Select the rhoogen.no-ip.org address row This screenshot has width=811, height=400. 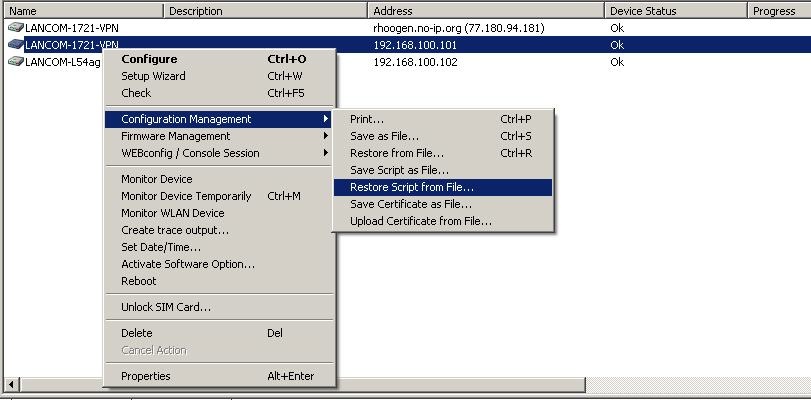[x=458, y=29]
